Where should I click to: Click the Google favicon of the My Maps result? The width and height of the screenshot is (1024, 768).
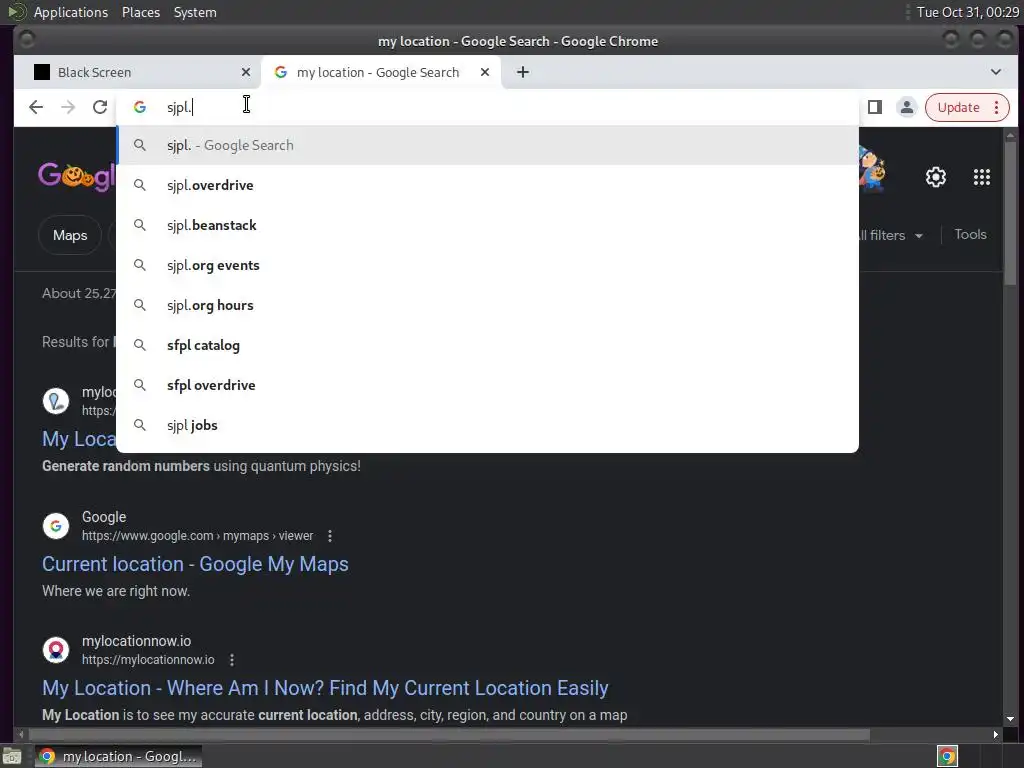[x=56, y=526]
